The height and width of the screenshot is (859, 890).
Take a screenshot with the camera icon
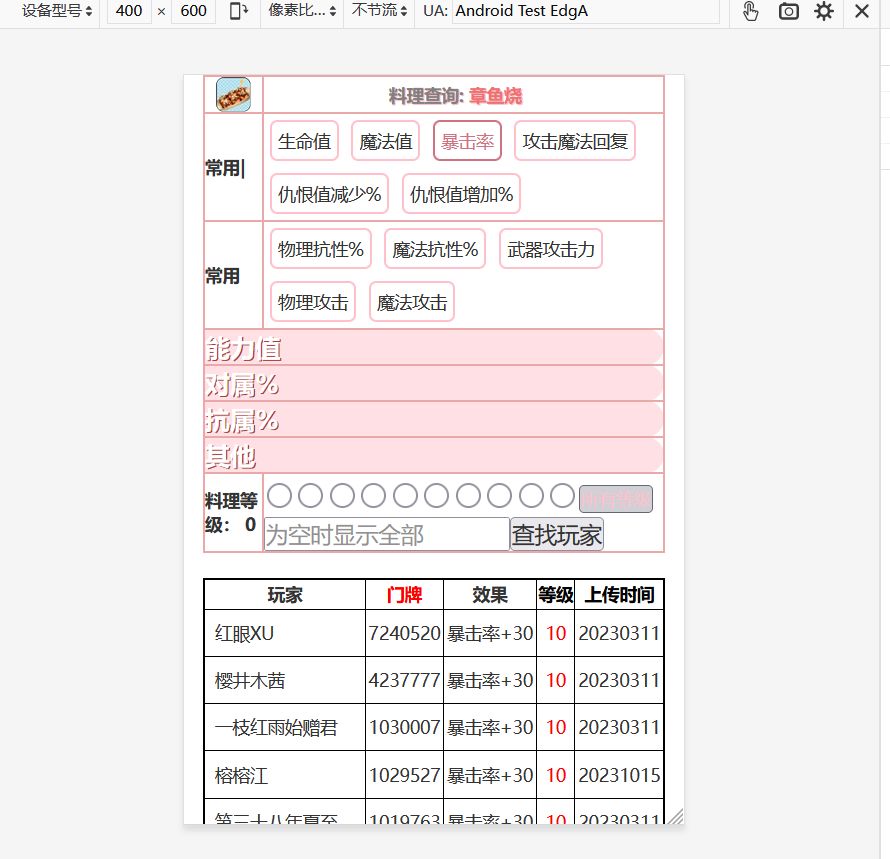[x=788, y=11]
